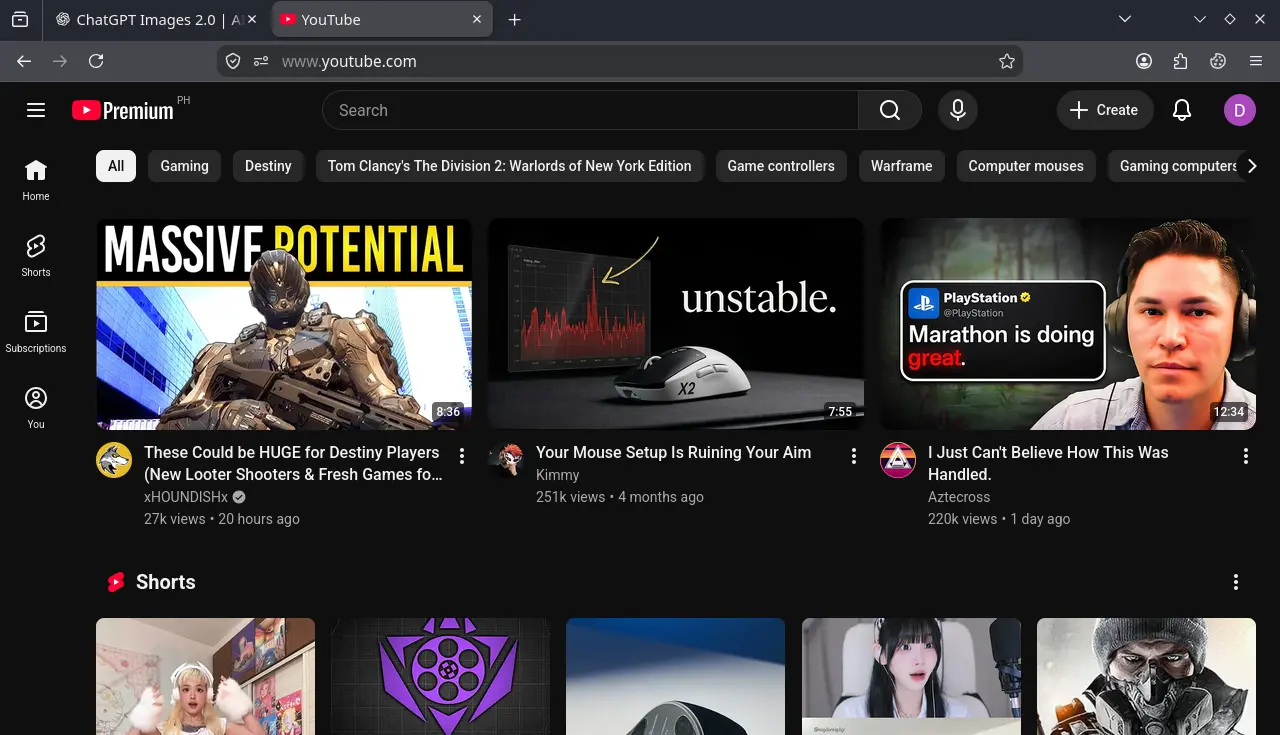Switch to ChatGPT Images 2.0 tab
This screenshot has height=735, width=1280.
point(147,19)
